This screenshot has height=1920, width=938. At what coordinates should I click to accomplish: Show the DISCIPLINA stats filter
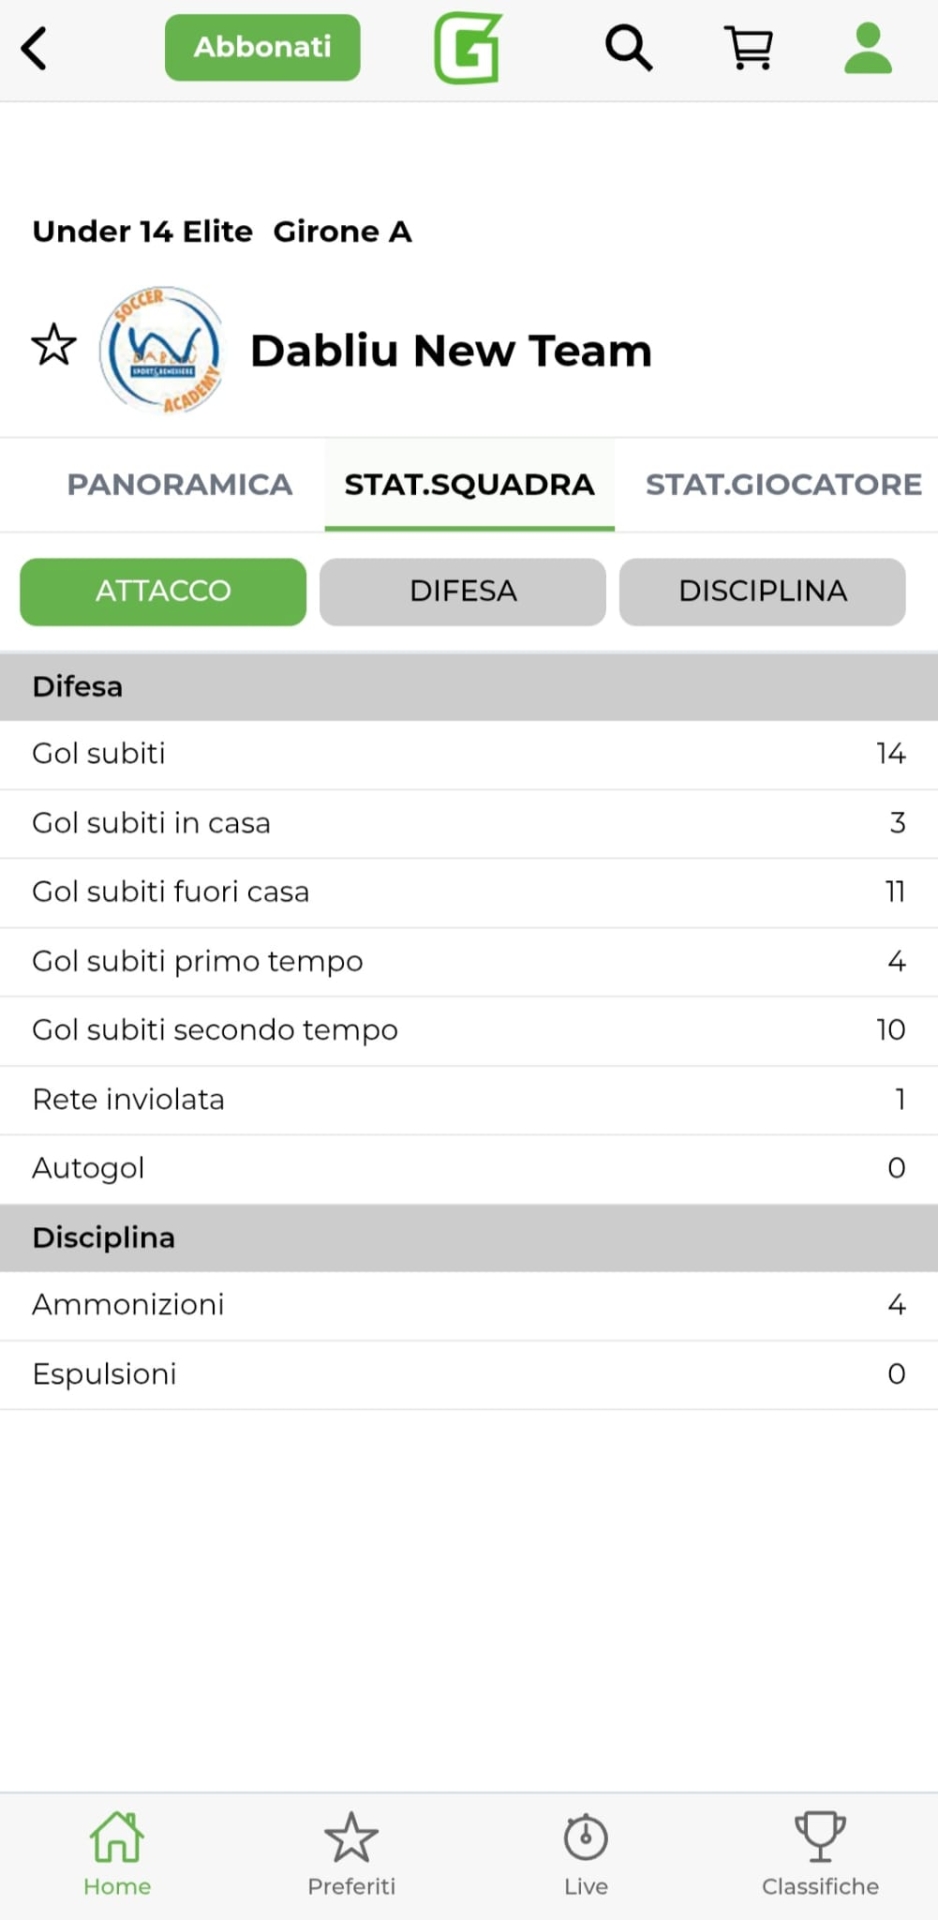click(762, 591)
